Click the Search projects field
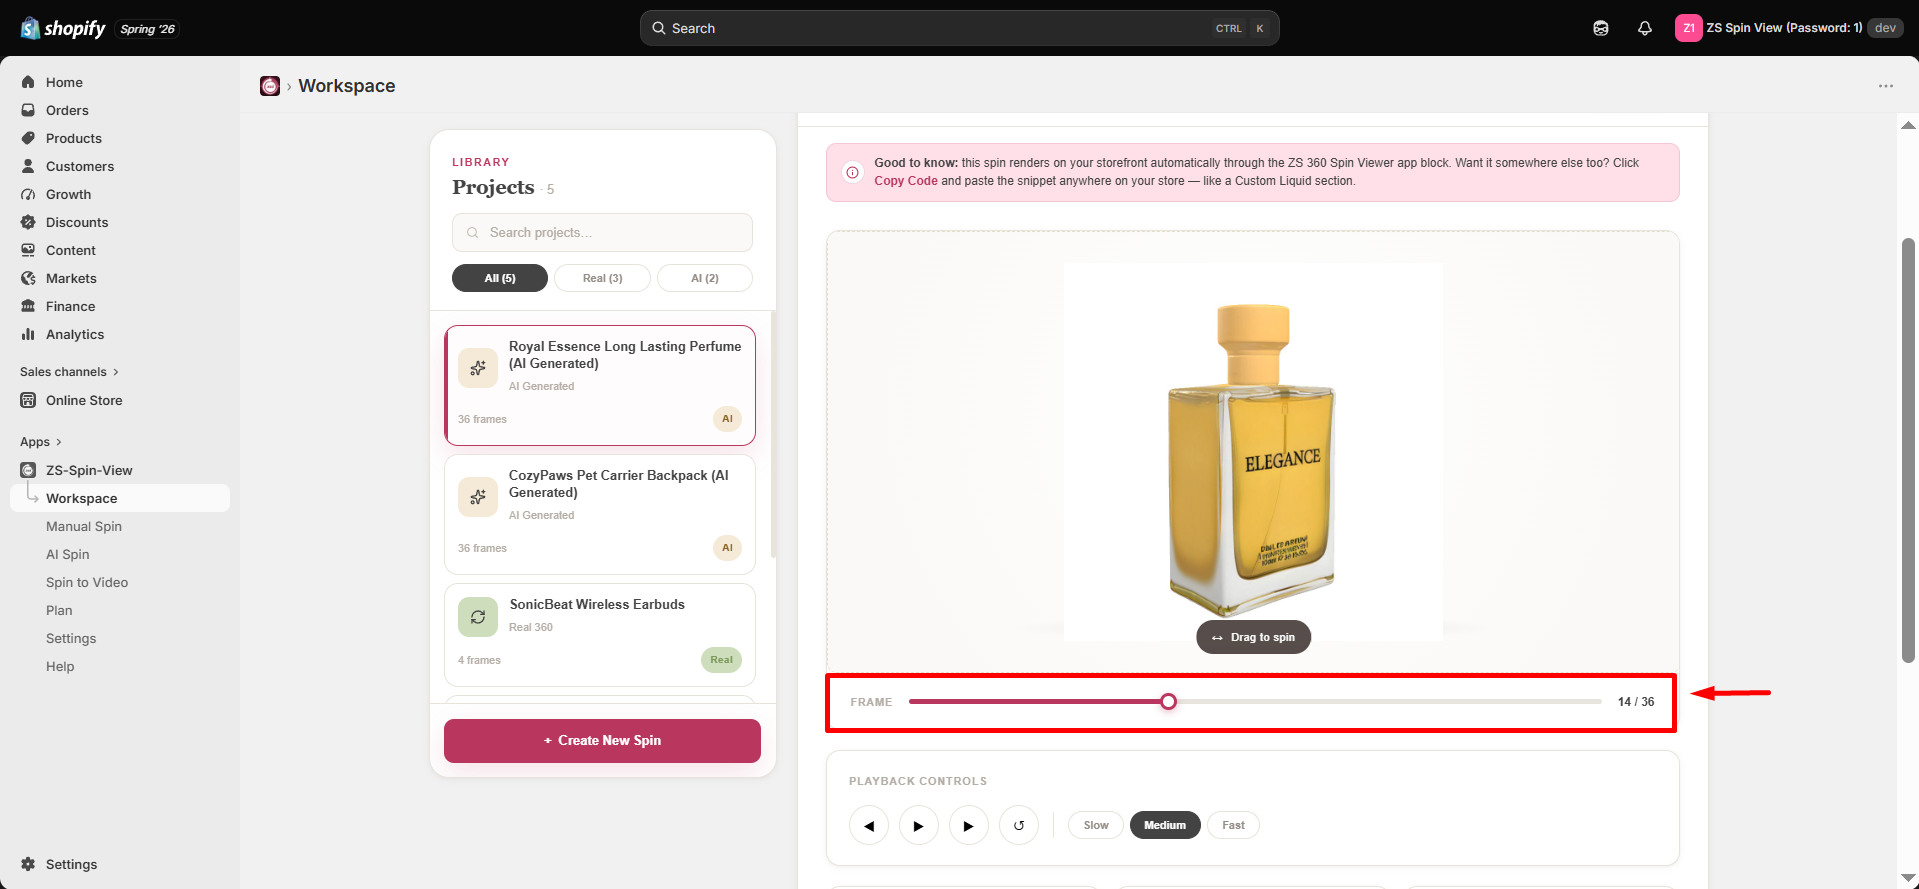1919x889 pixels. point(602,232)
